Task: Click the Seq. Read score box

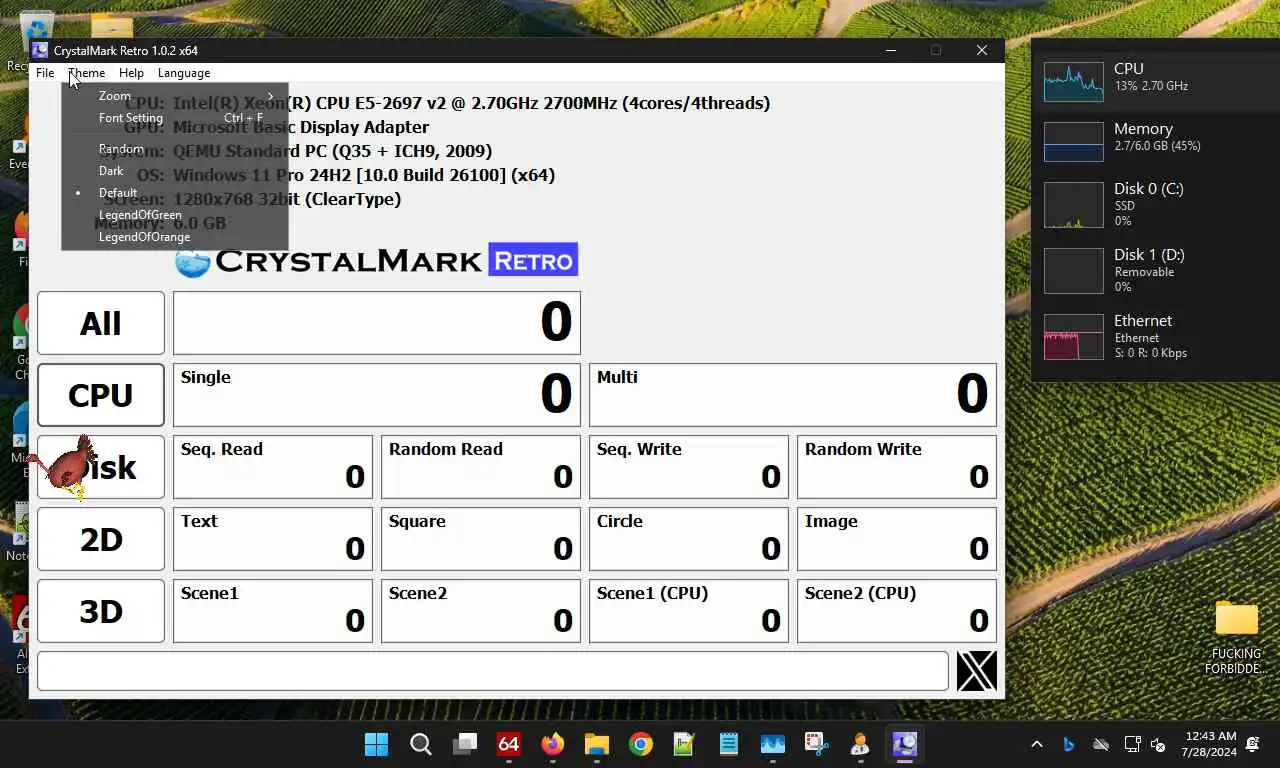Action: (x=273, y=467)
